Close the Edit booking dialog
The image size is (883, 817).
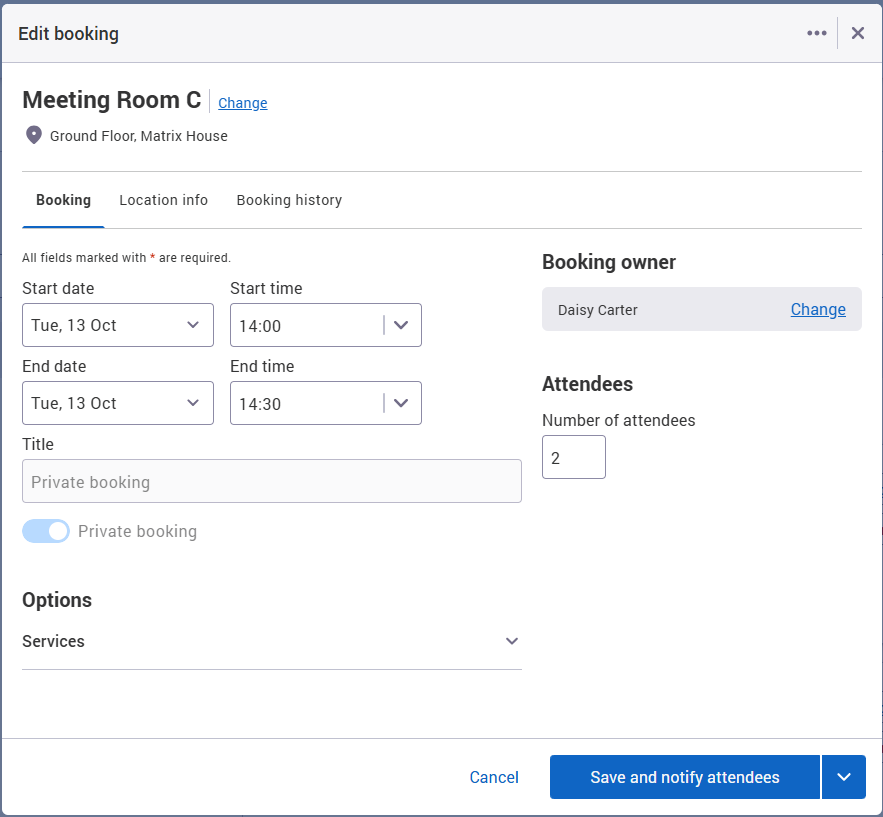[x=858, y=33]
